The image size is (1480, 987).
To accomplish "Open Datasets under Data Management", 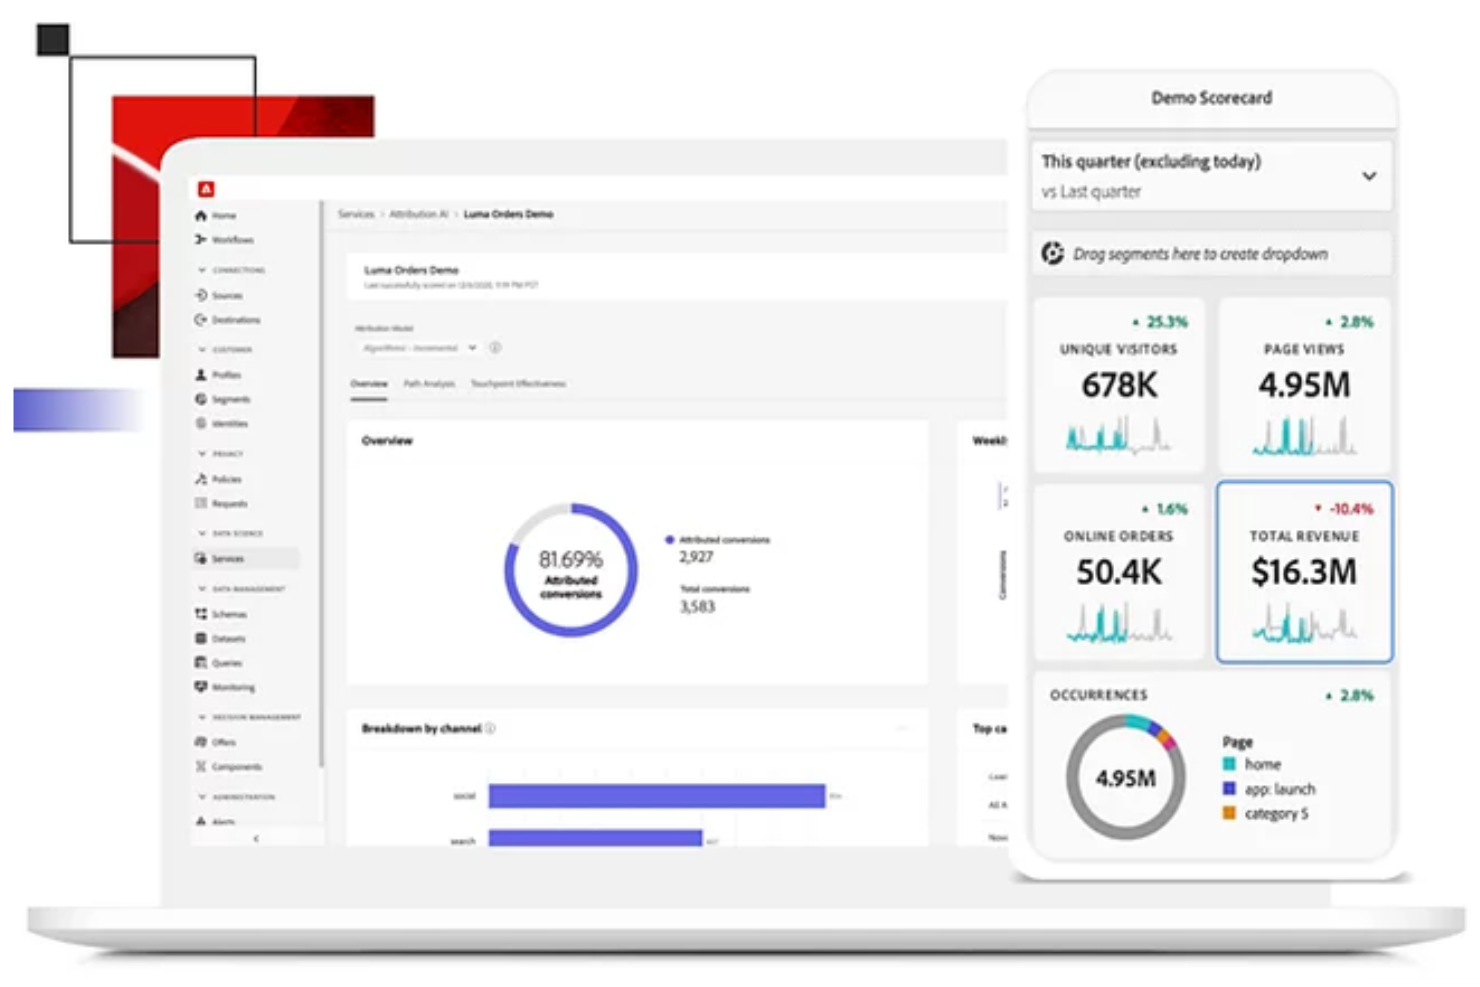I will [228, 638].
